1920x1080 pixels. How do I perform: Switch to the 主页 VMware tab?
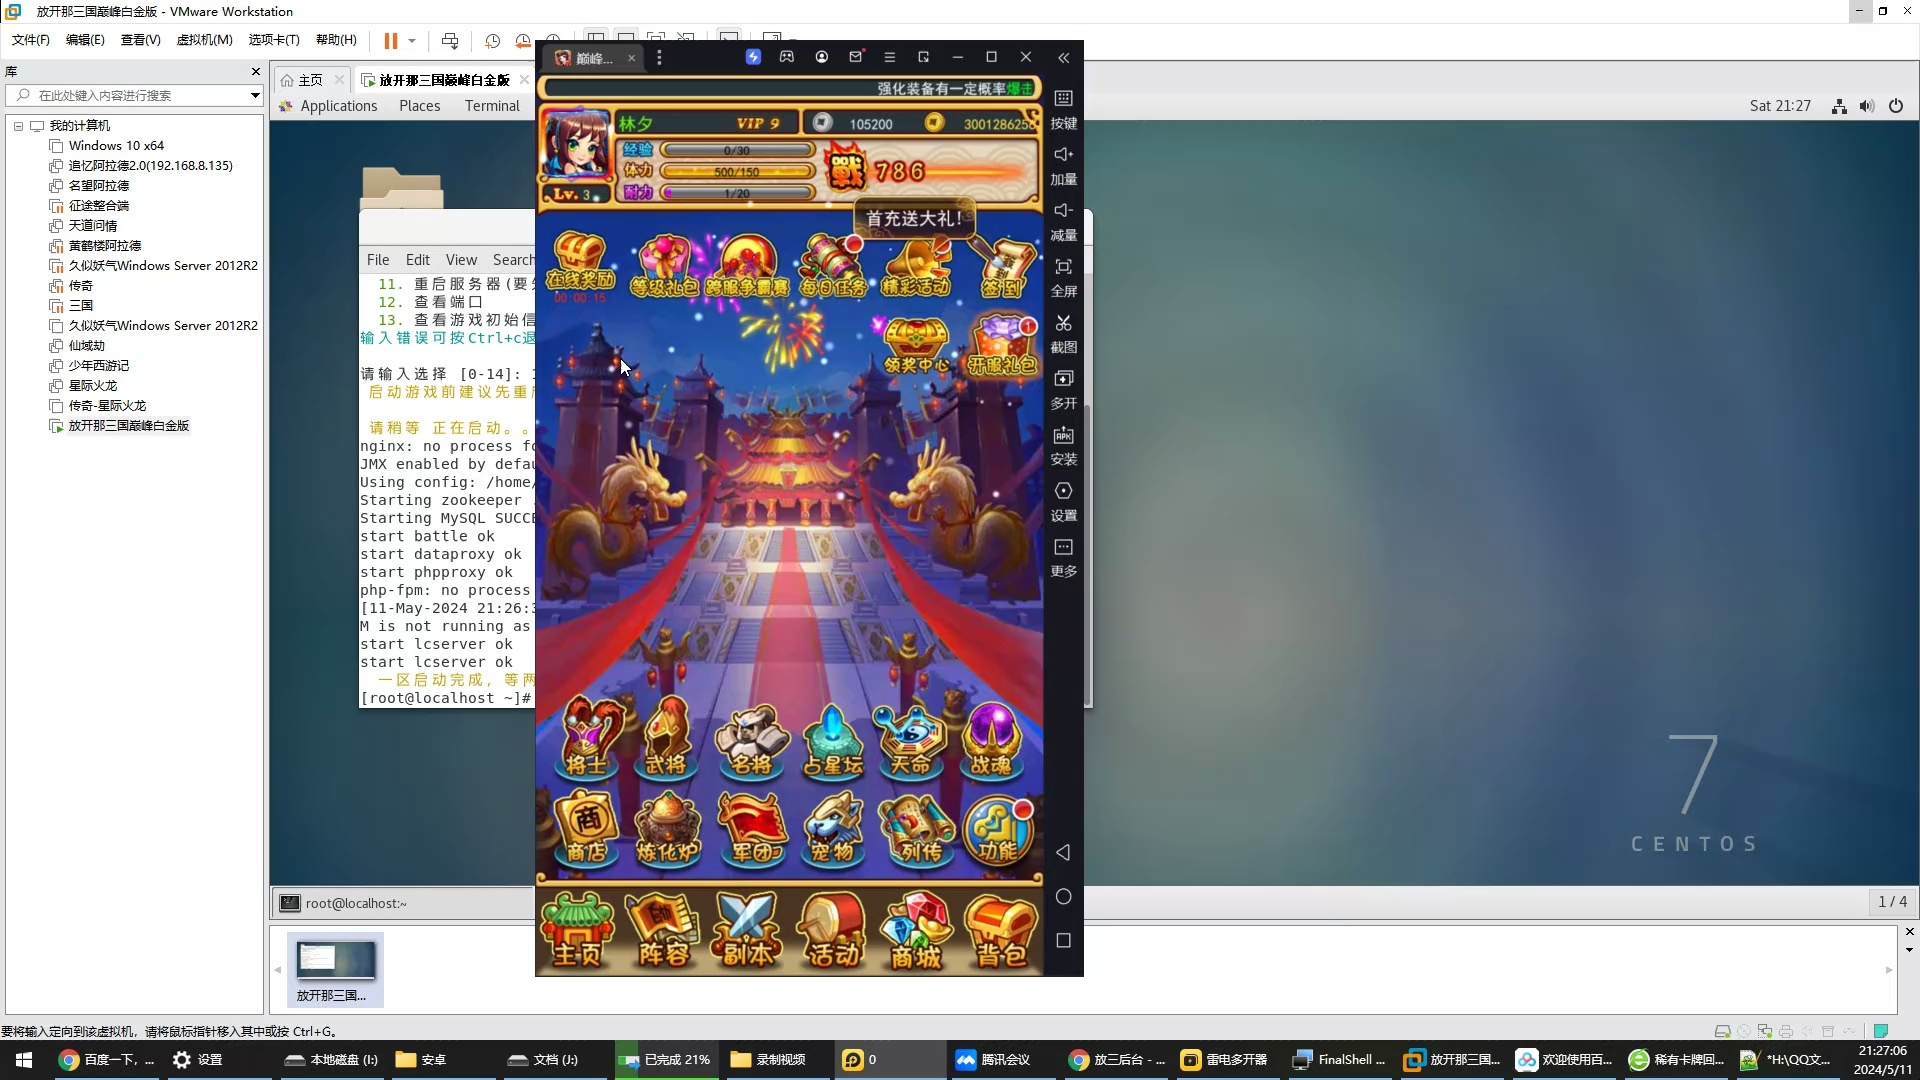(x=310, y=80)
